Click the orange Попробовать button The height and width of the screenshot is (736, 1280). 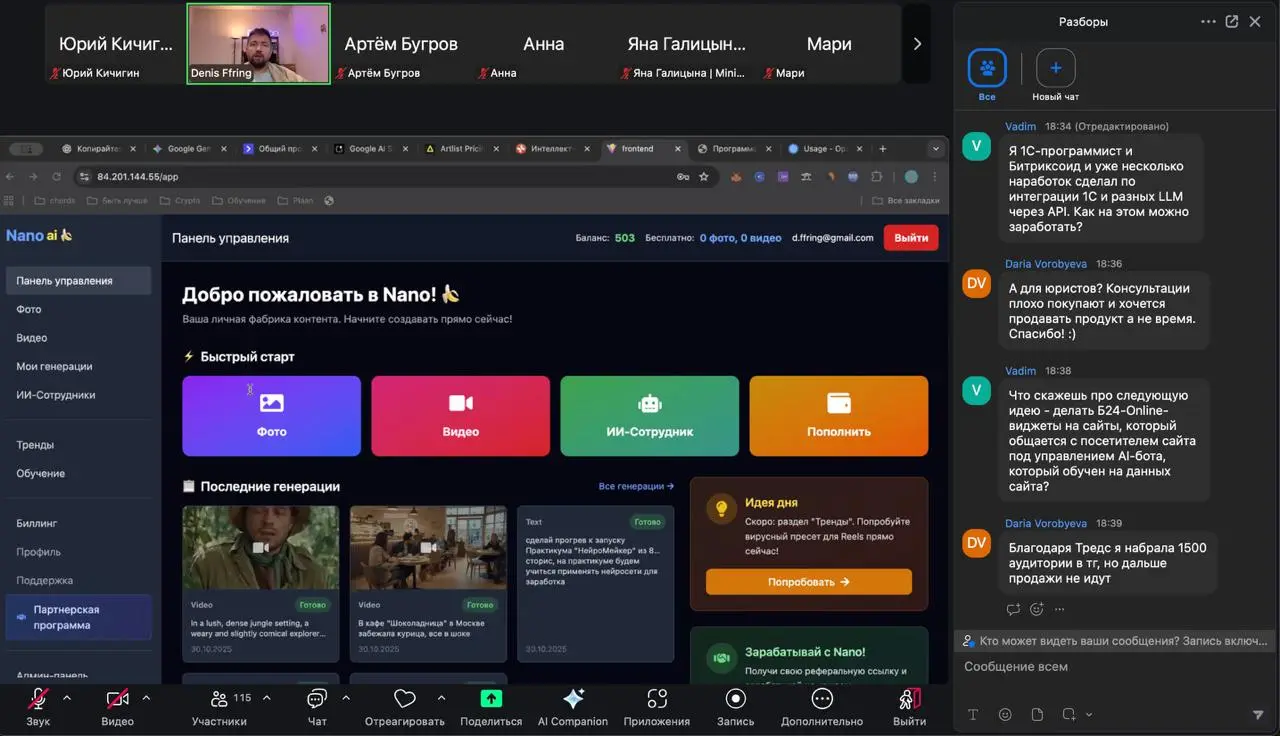tap(808, 581)
